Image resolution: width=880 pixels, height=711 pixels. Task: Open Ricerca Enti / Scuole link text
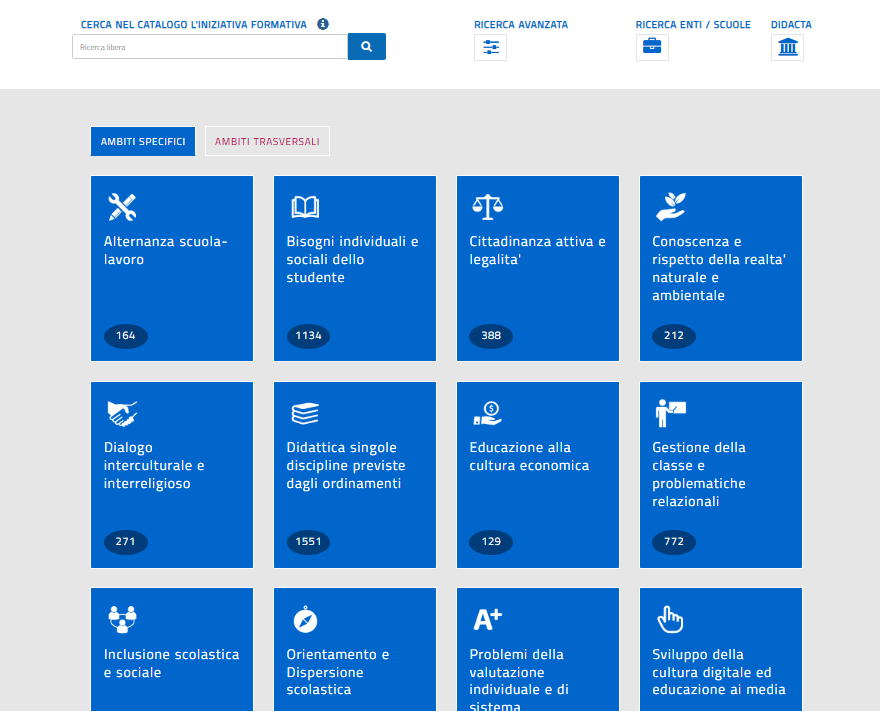pyautogui.click(x=693, y=25)
